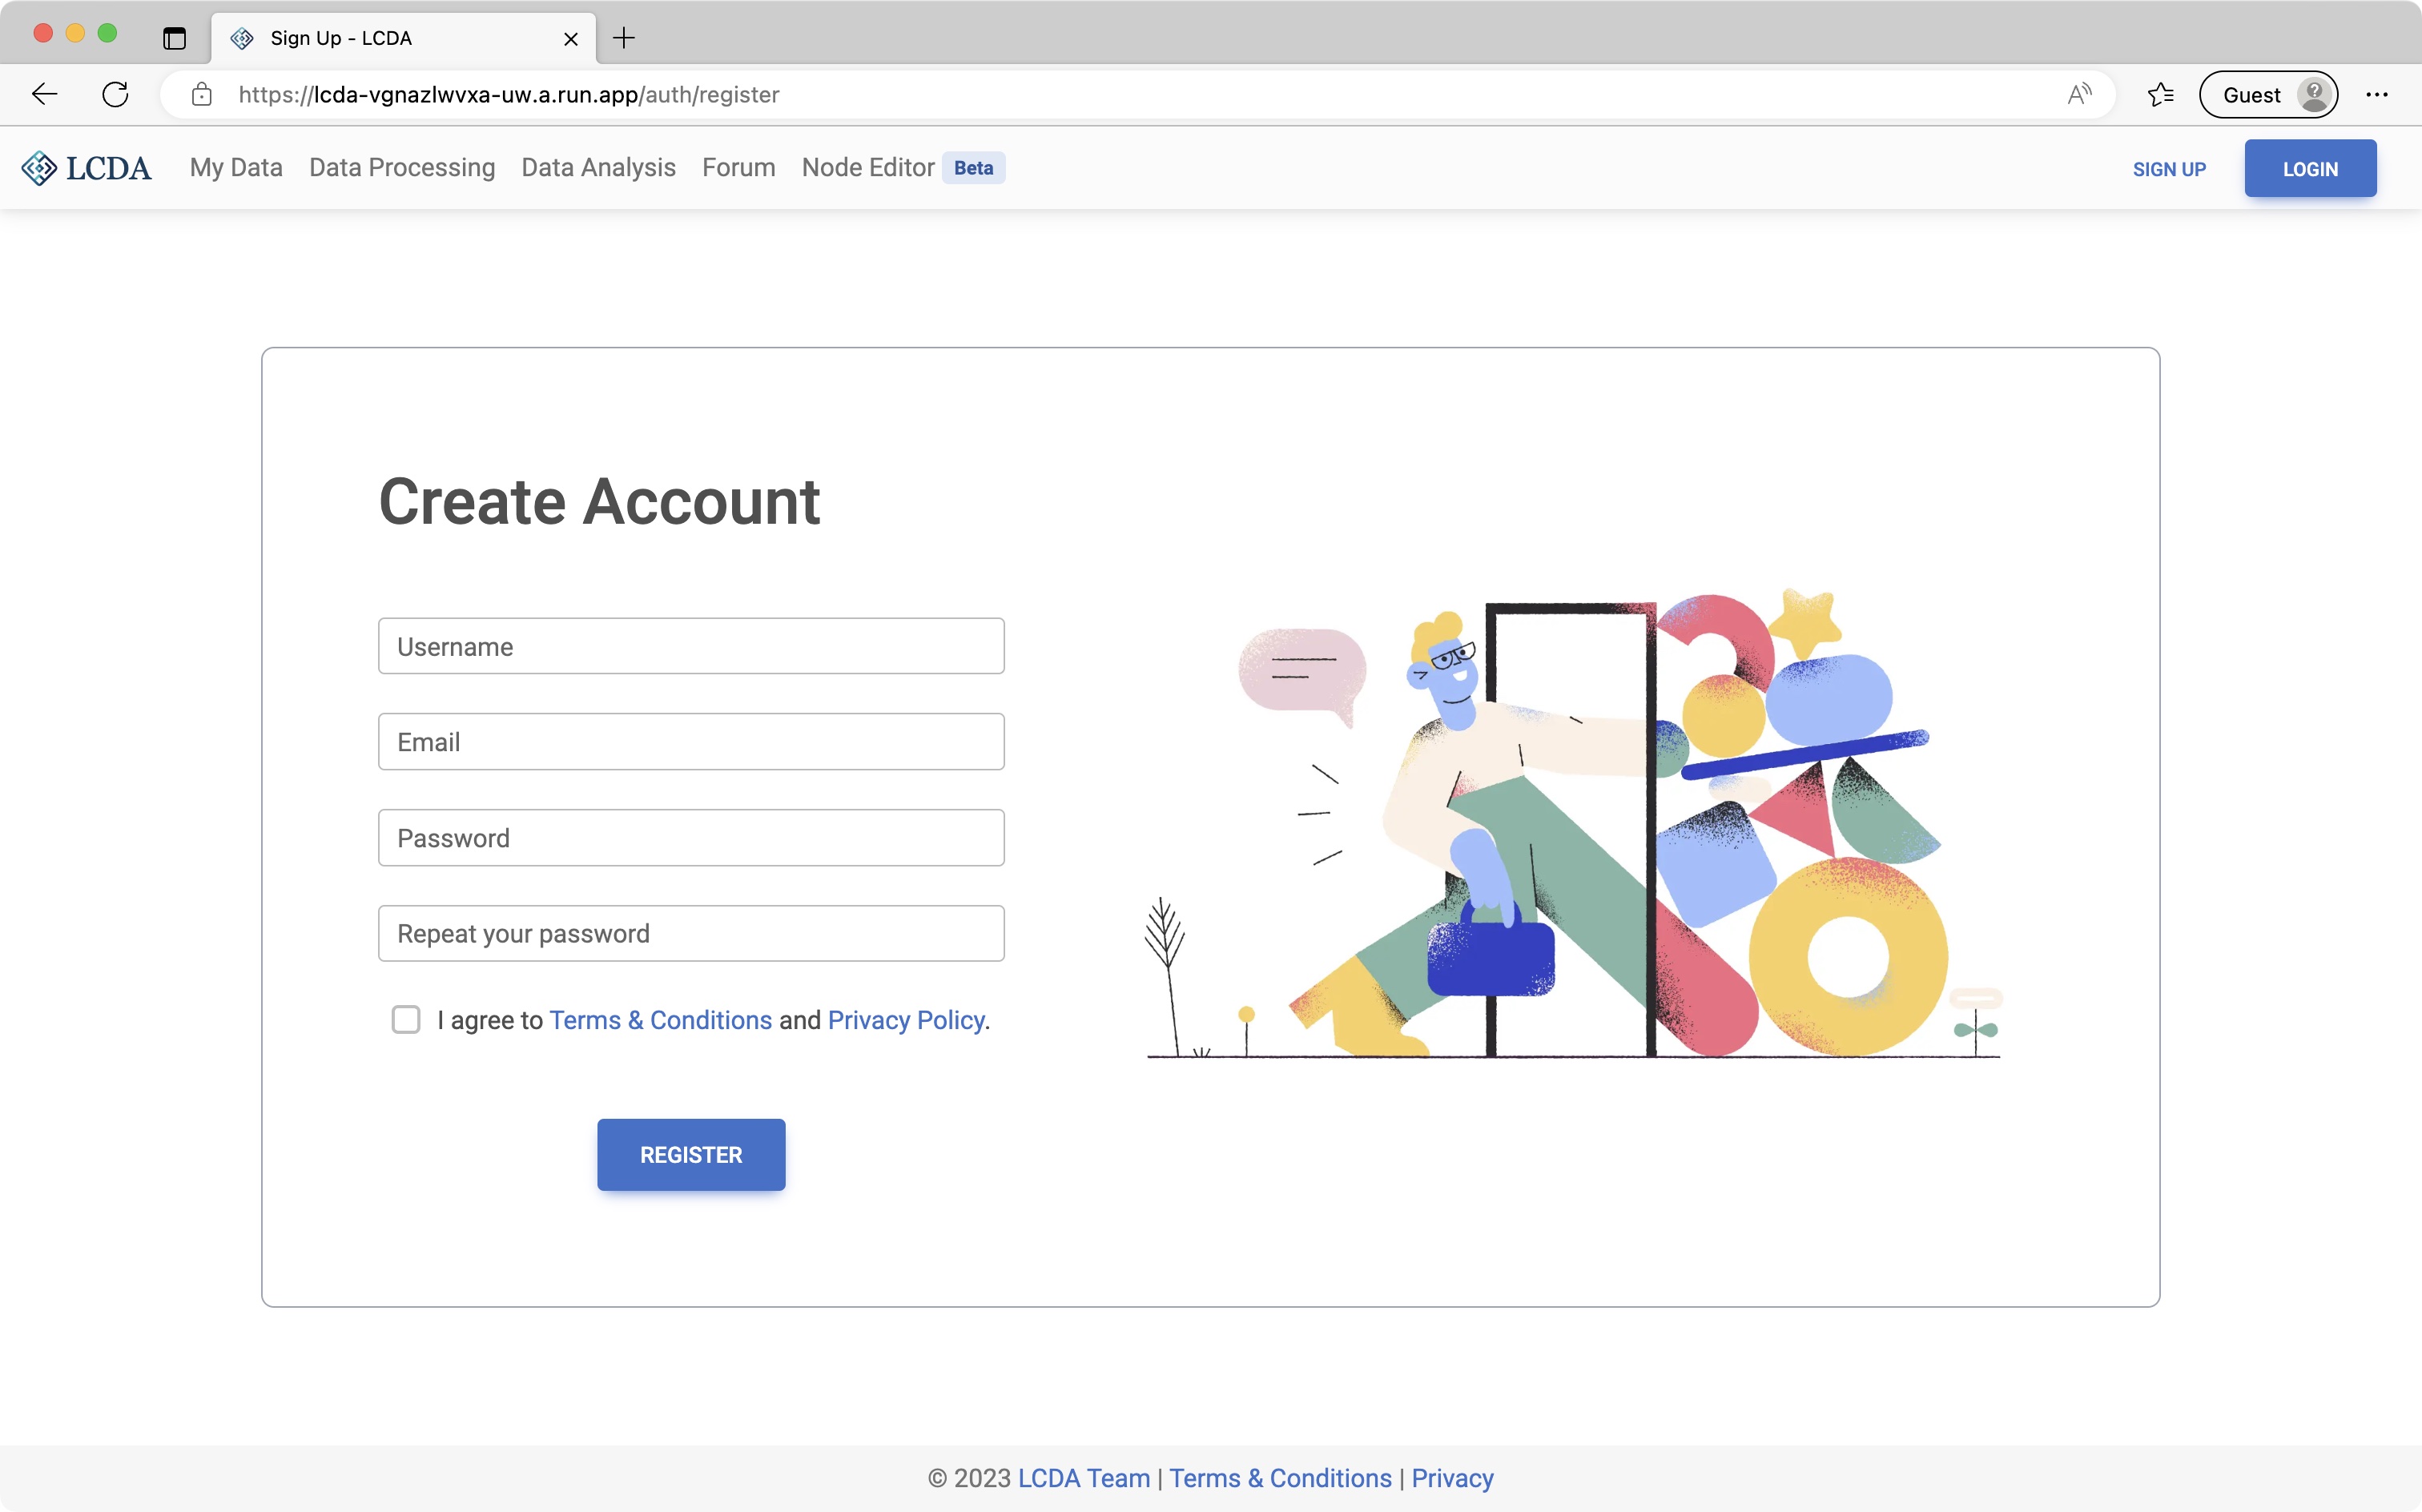The width and height of the screenshot is (2422, 1512).
Task: Reload the page with refresh icon
Action: pyautogui.click(x=116, y=94)
